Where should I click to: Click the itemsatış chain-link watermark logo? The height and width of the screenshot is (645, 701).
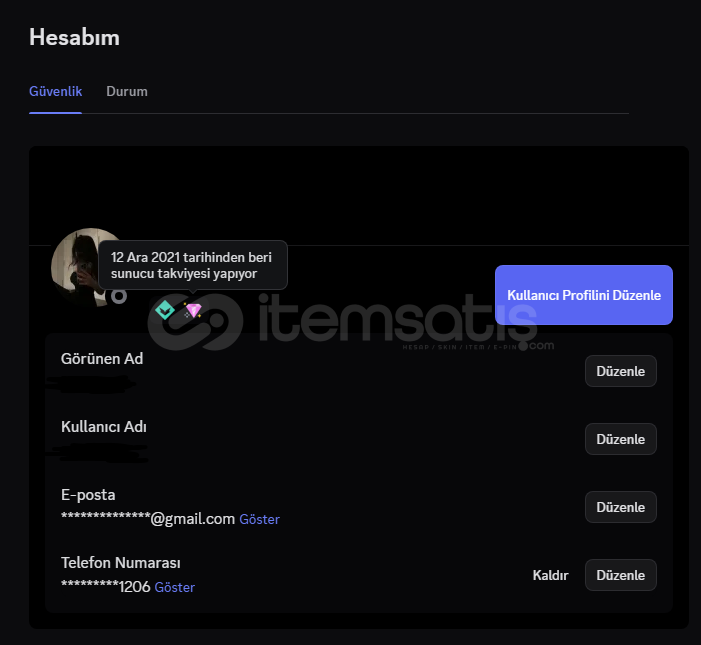coord(195,322)
